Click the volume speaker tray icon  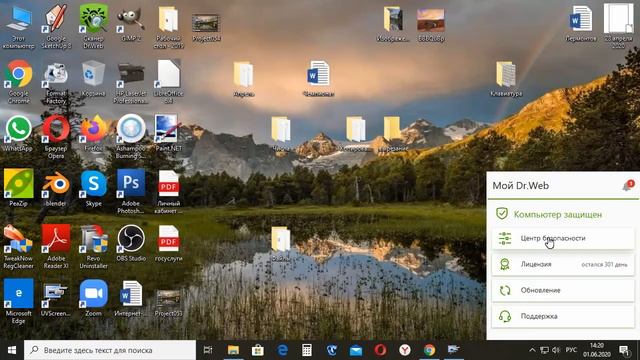(x=556, y=350)
